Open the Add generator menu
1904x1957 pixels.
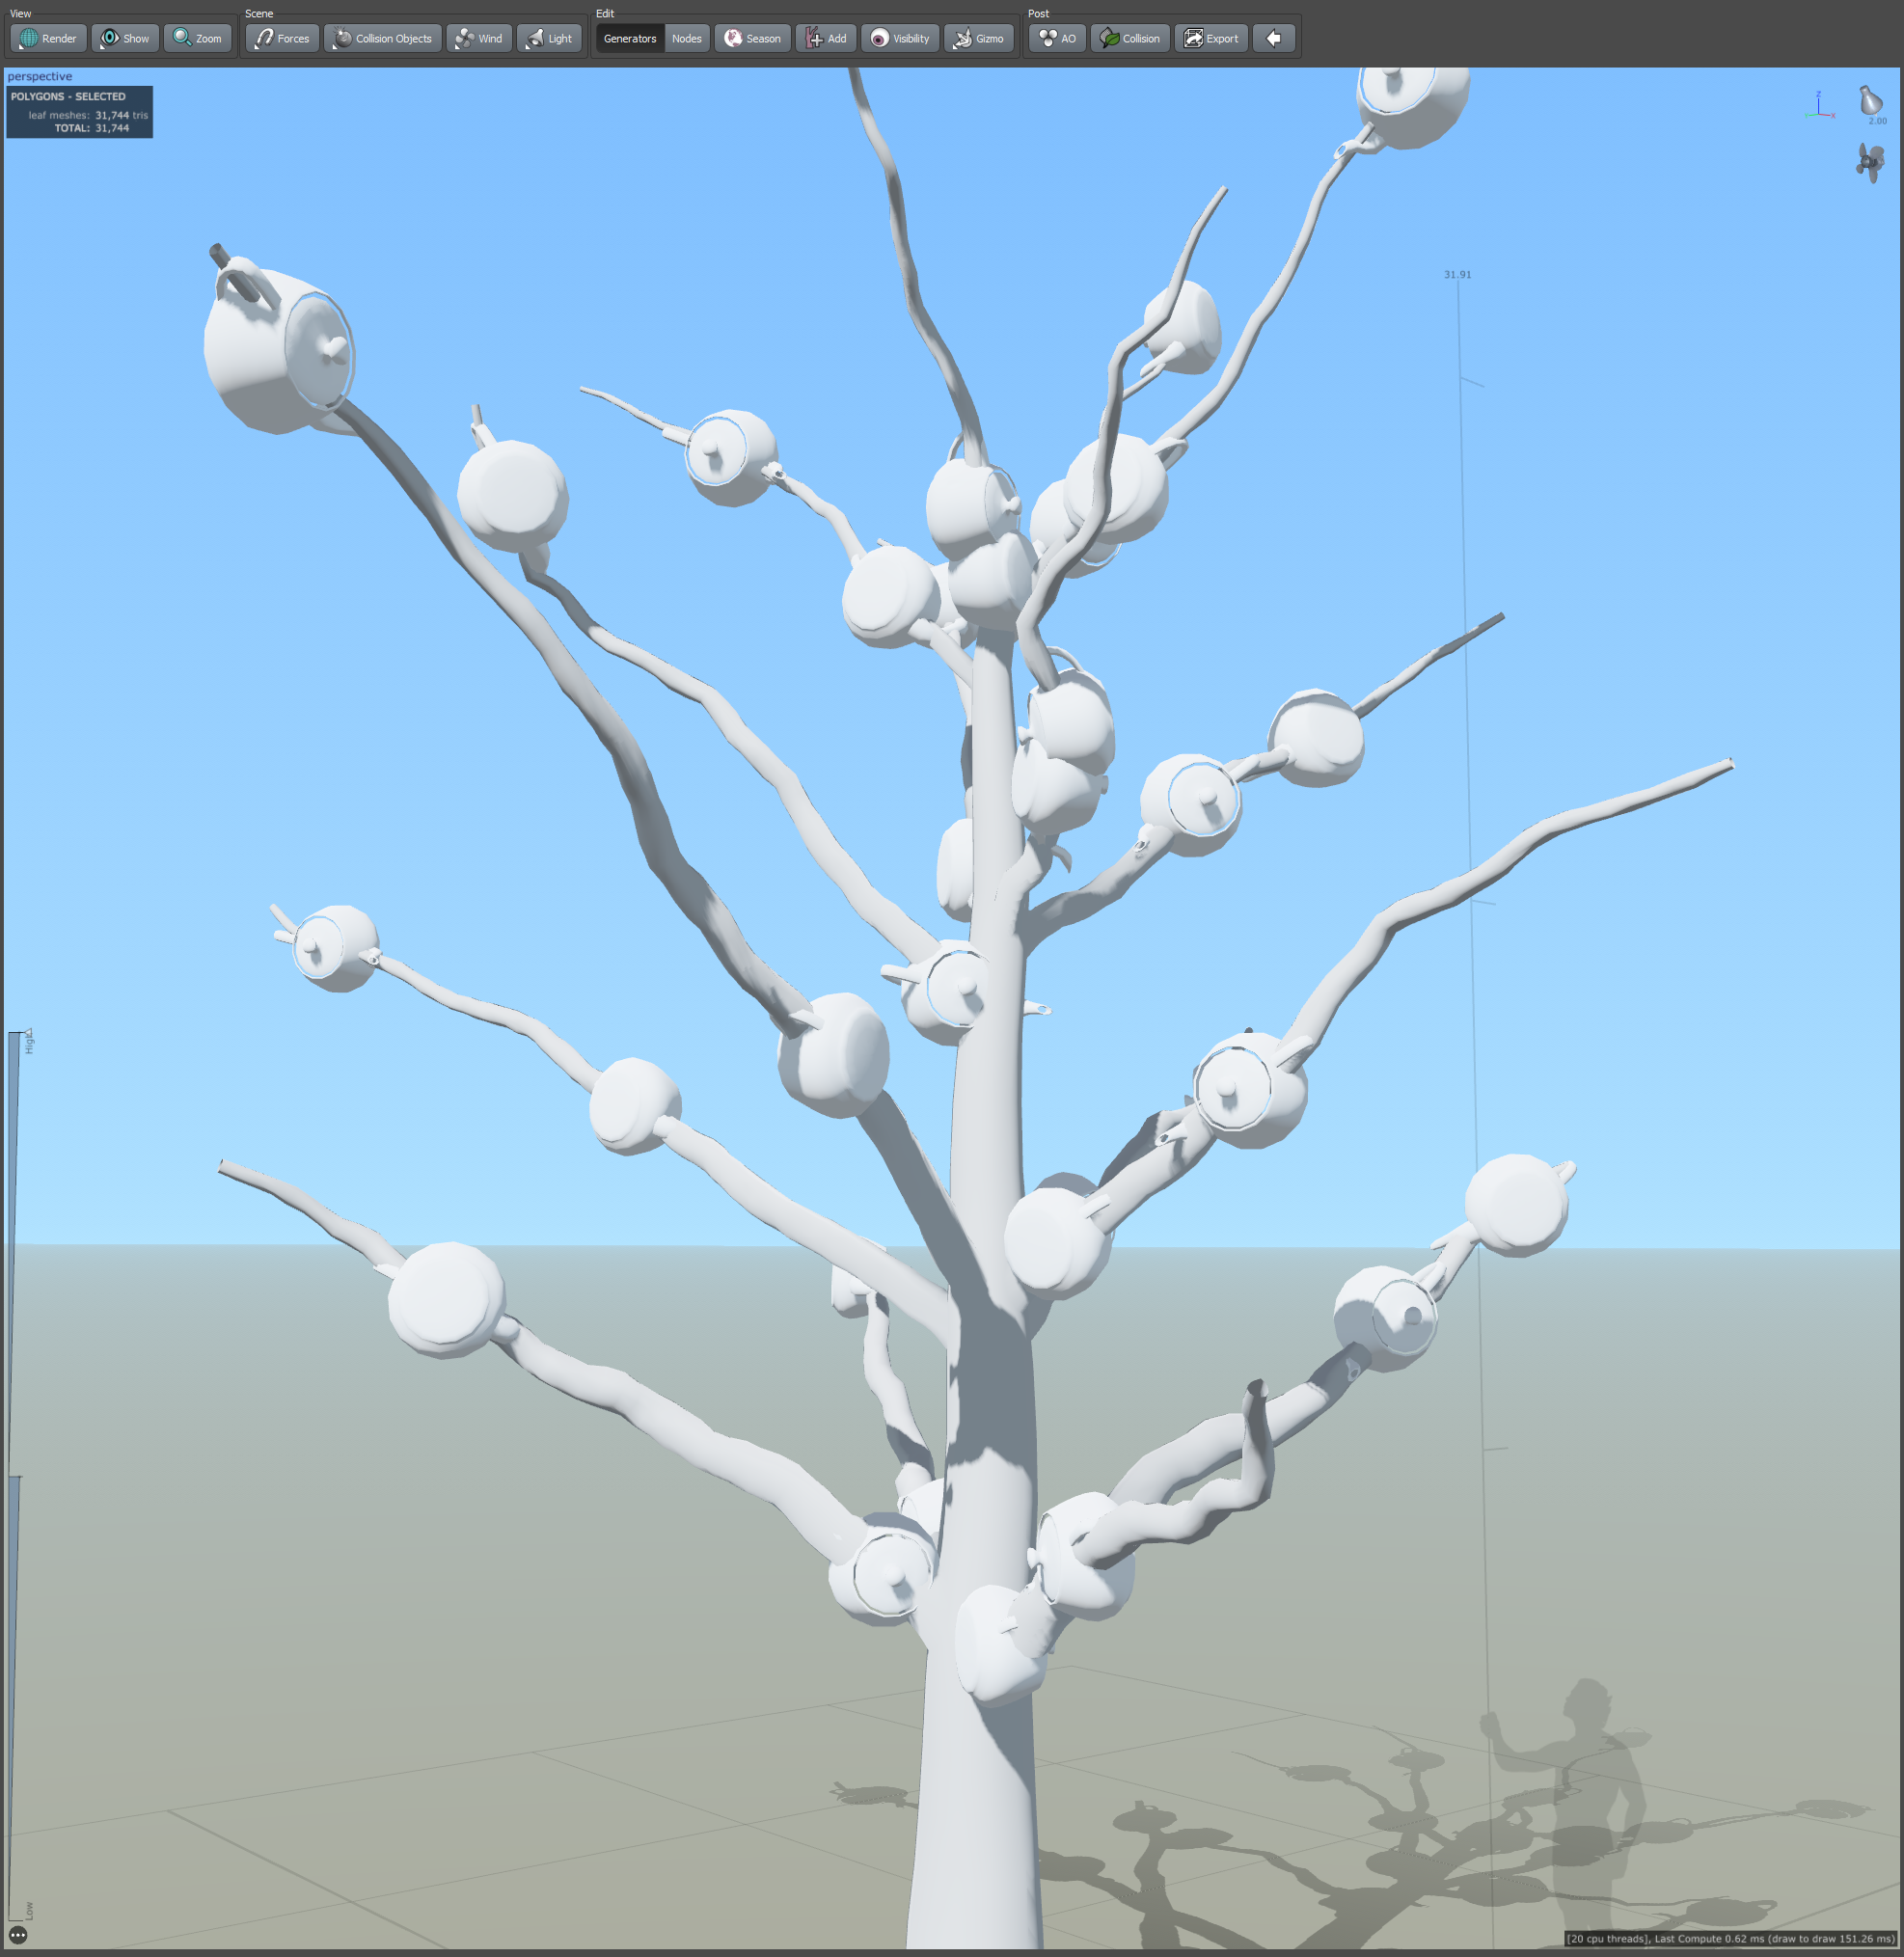pos(826,38)
